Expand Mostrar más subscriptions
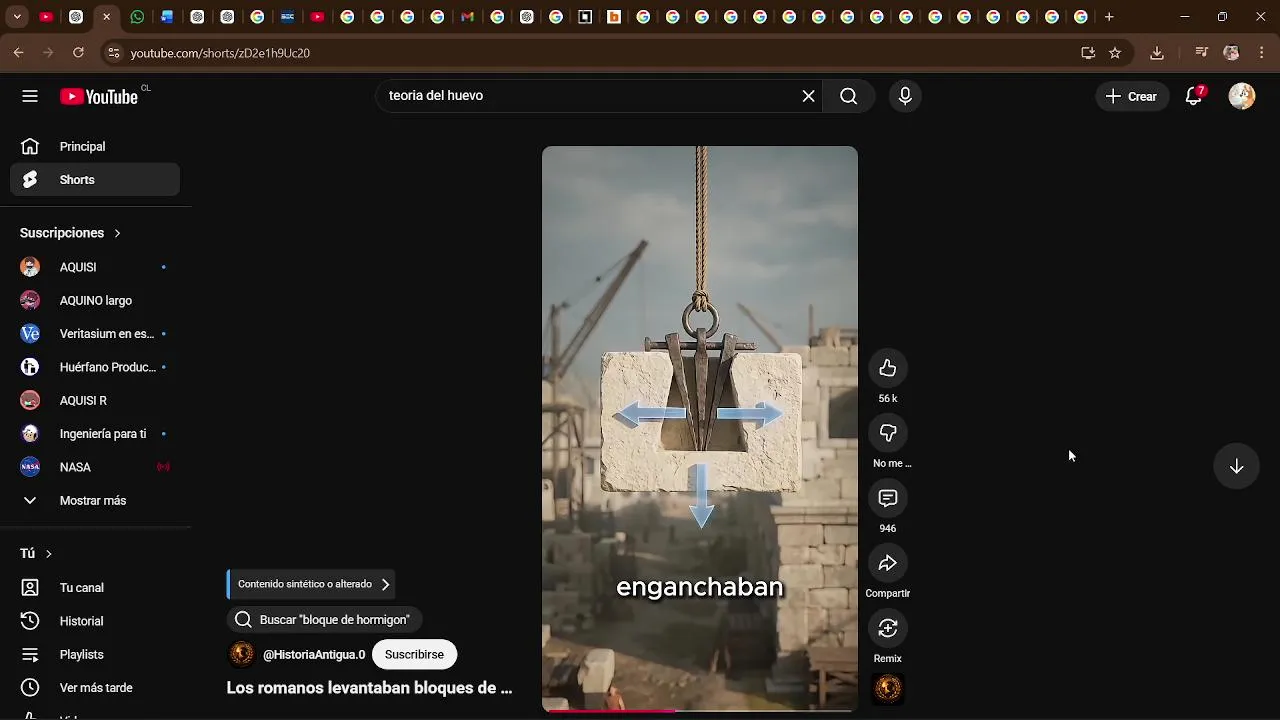Image resolution: width=1280 pixels, height=720 pixels. pos(95,501)
